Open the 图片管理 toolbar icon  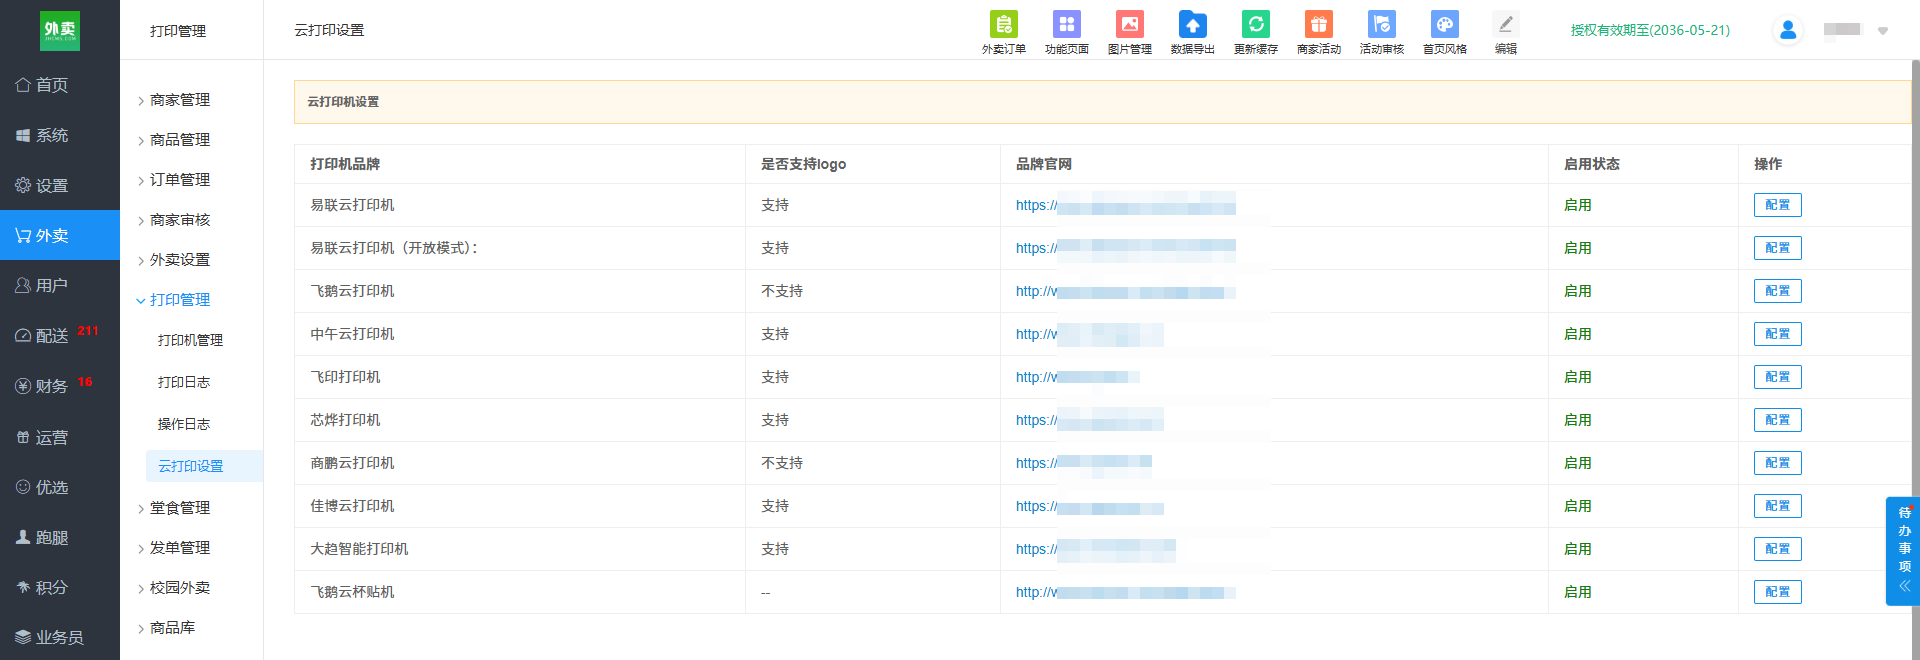tap(1129, 32)
